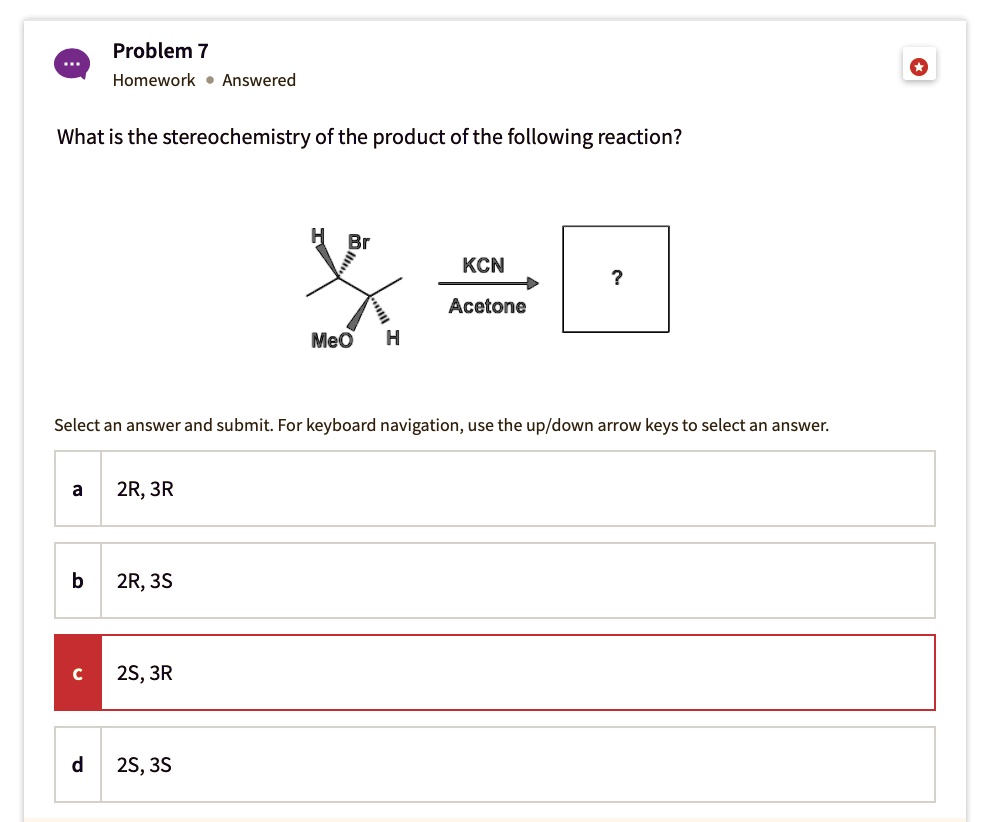The image size is (986, 822).
Task: Click the Homework label
Action: point(154,80)
